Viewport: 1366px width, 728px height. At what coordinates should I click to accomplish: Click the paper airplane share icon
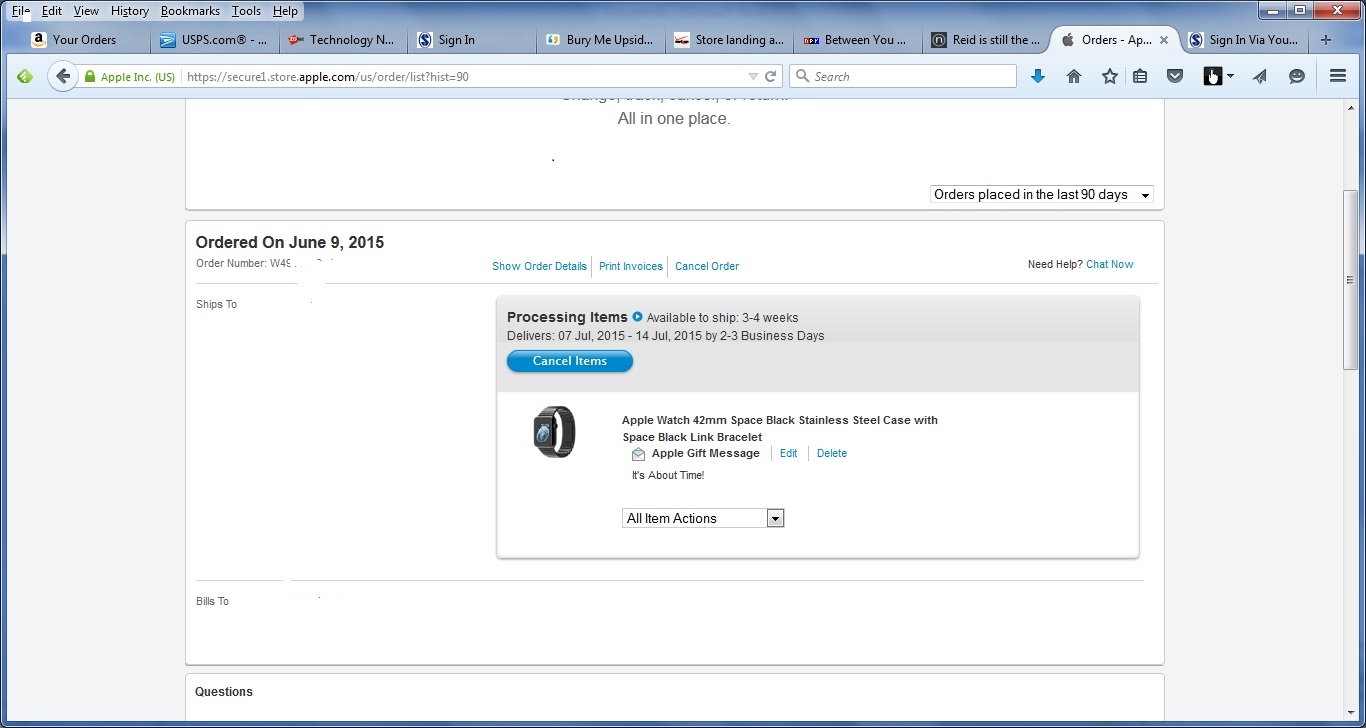1260,76
